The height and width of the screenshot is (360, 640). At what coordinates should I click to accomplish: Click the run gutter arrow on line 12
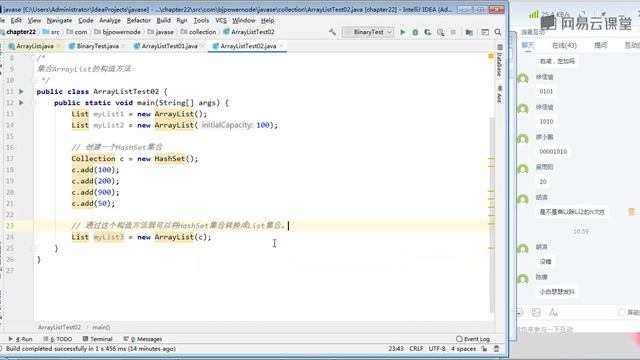point(21,103)
